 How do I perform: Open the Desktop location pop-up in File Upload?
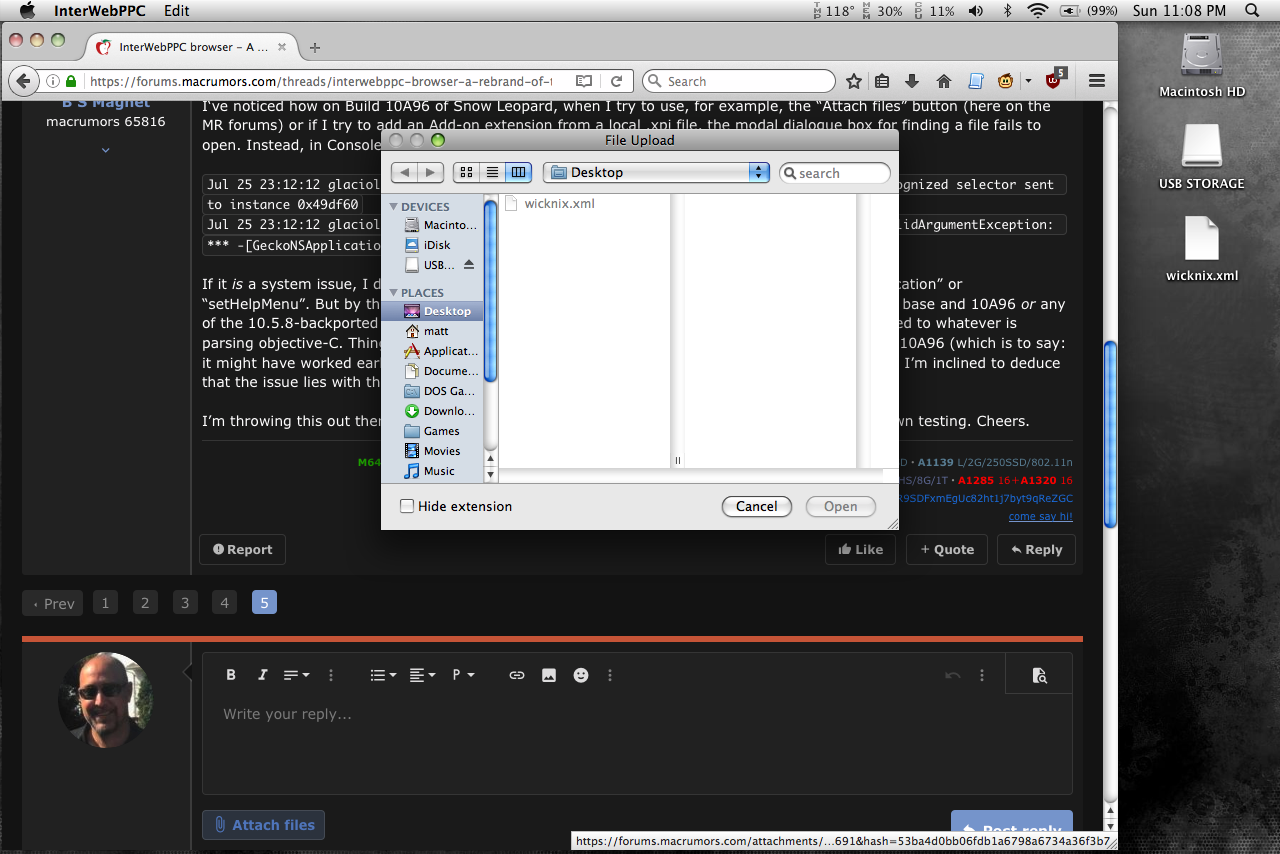[x=656, y=172]
